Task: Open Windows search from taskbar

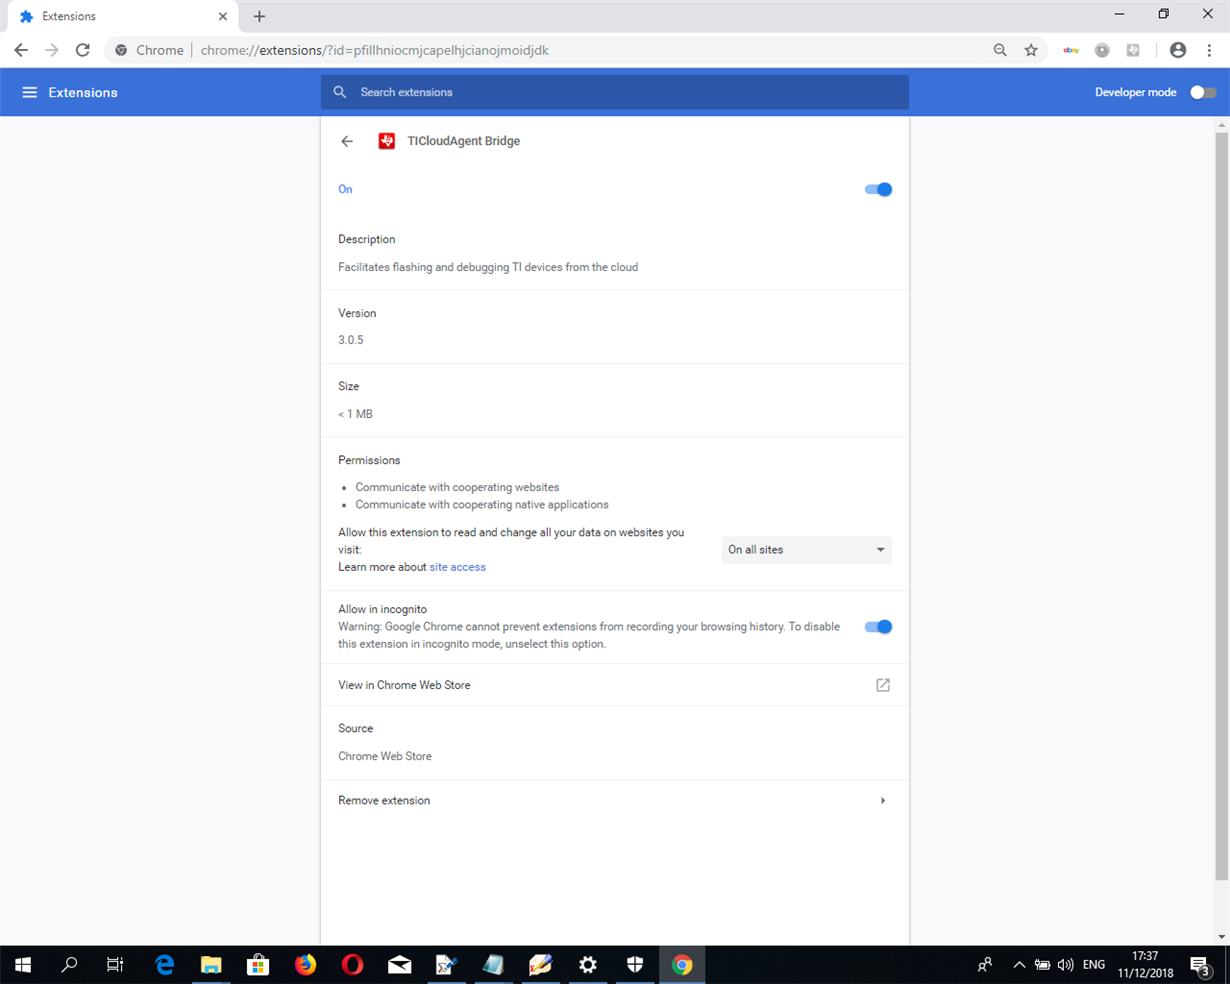Action: (69, 965)
